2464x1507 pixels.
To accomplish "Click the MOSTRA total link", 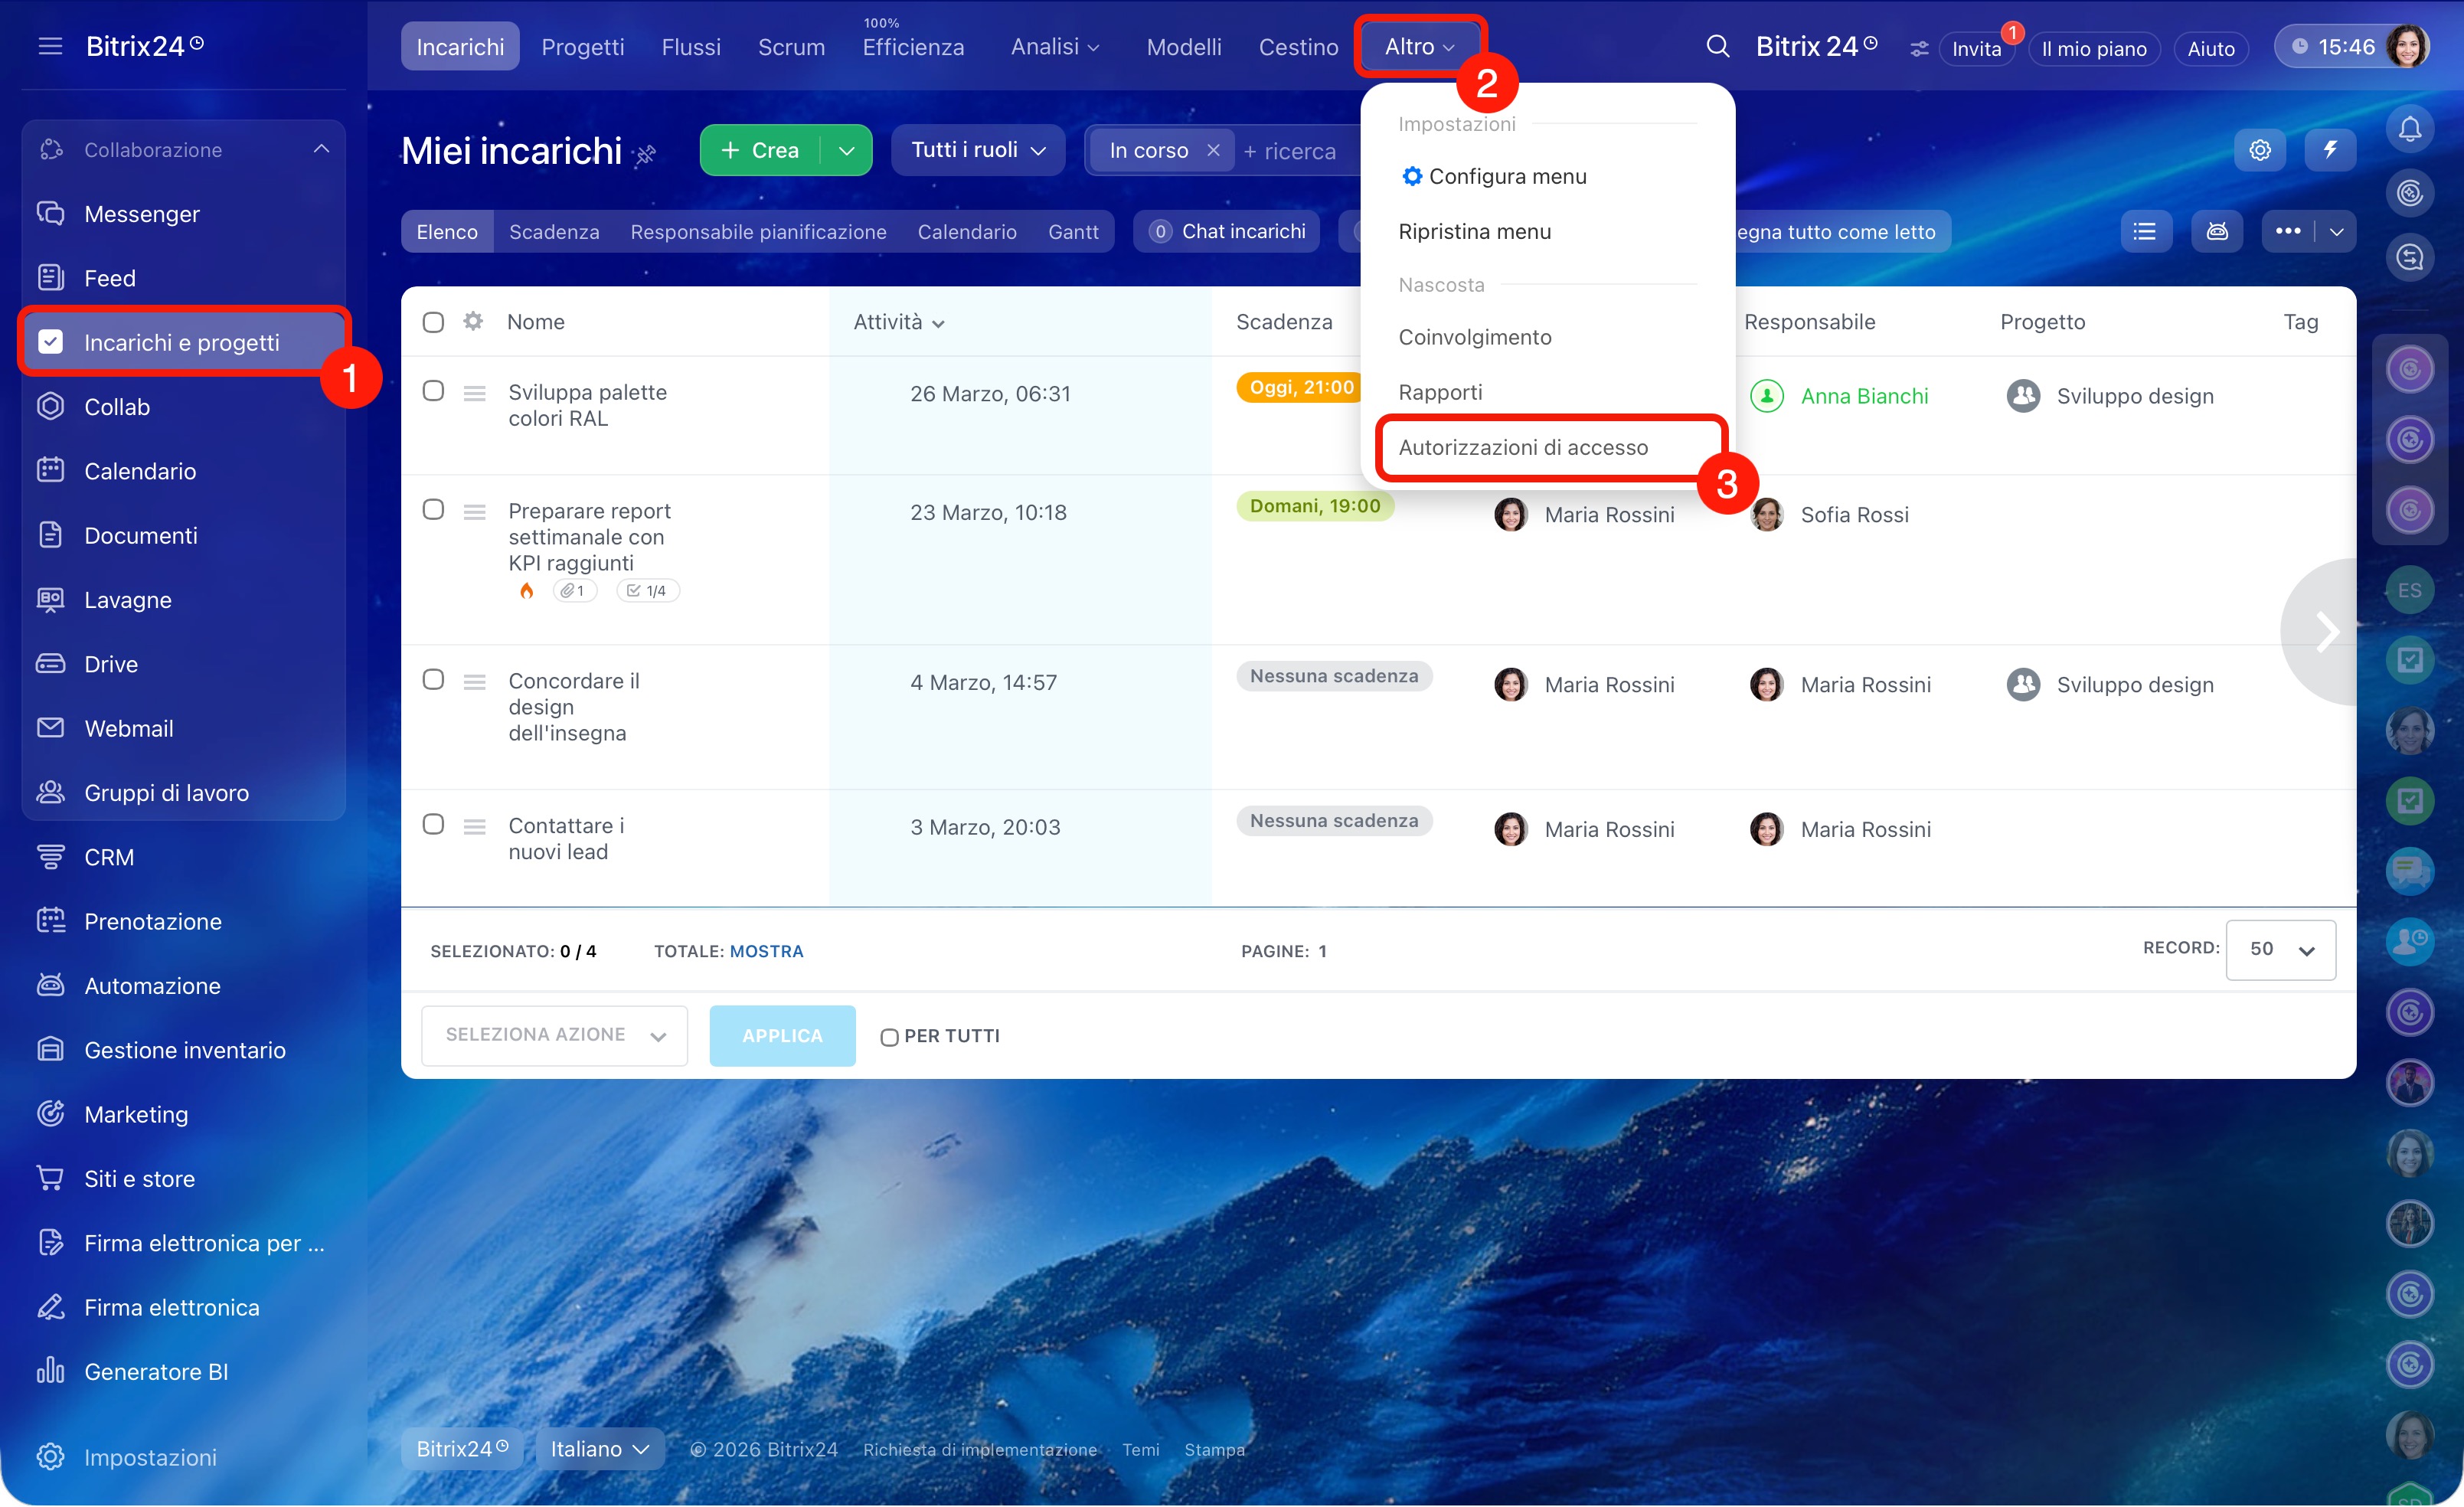I will (766, 951).
